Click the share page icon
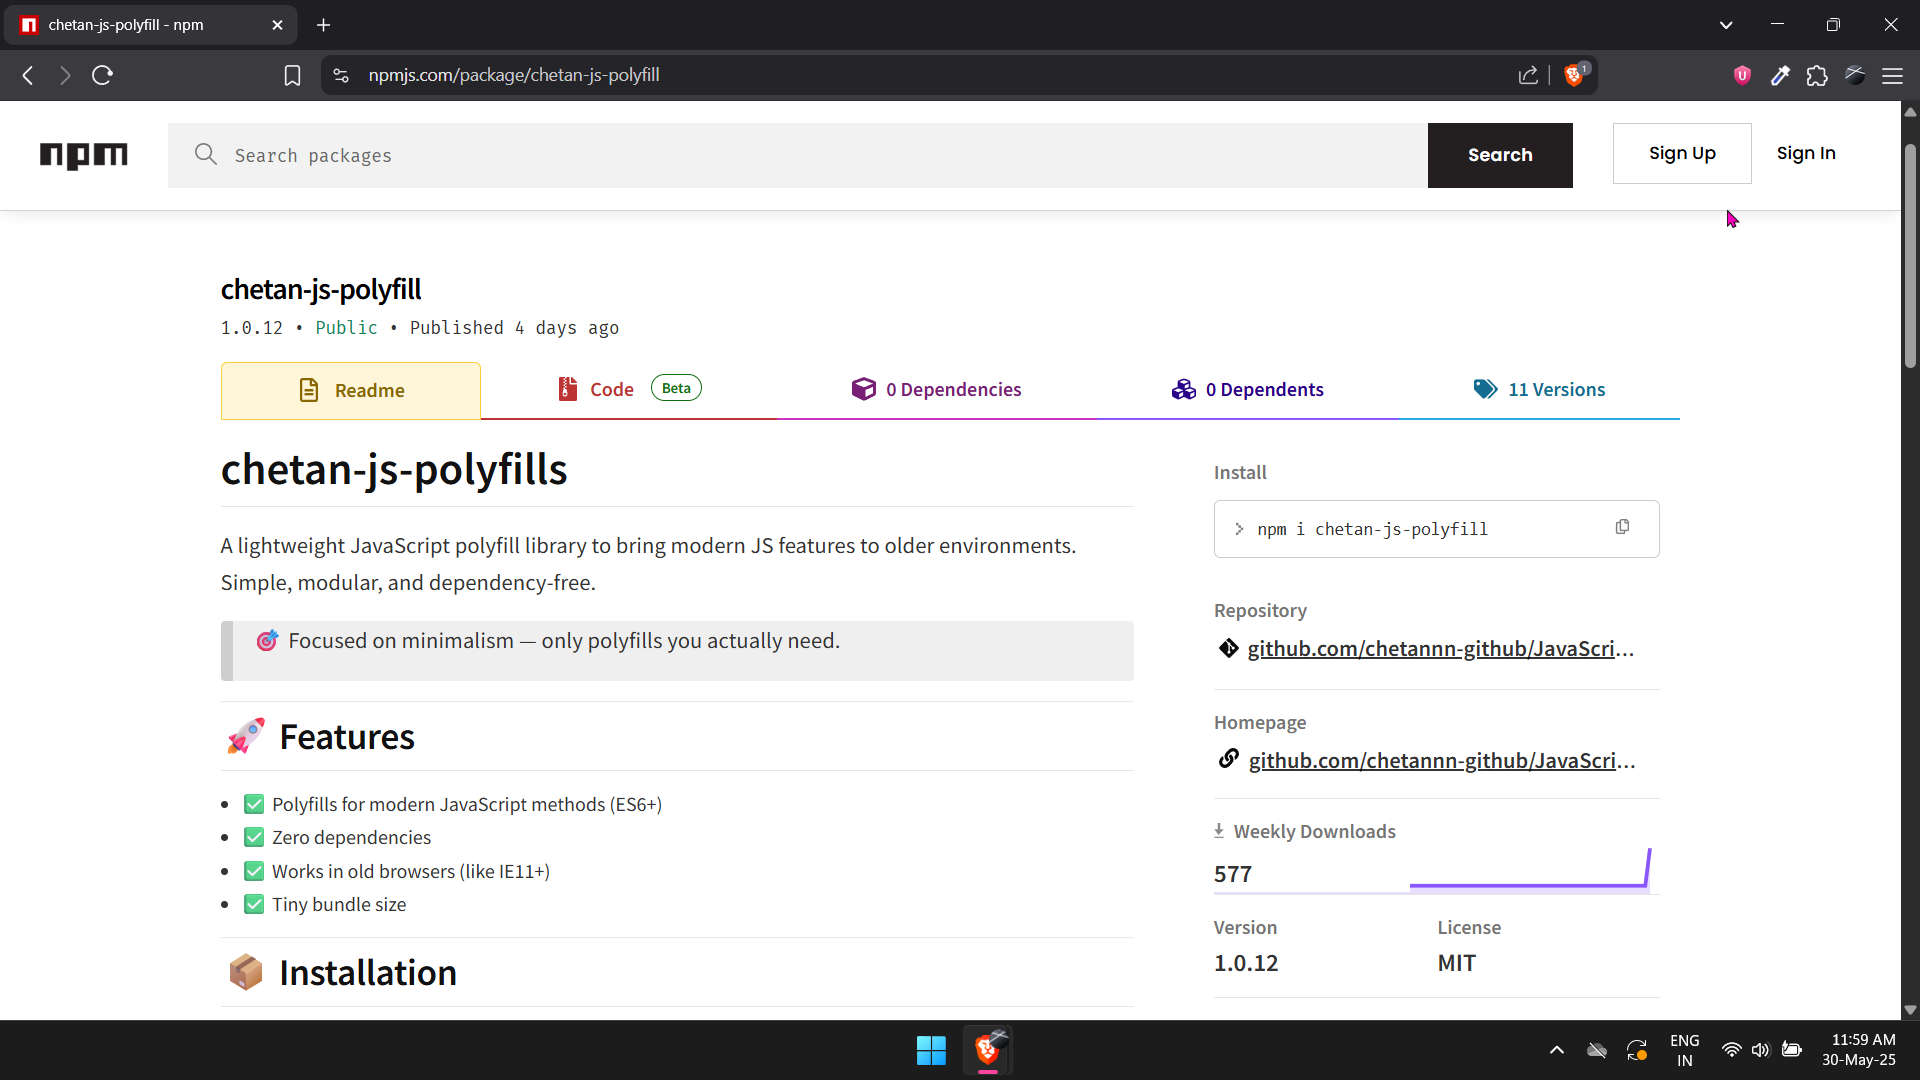The image size is (1920, 1080). (1528, 75)
